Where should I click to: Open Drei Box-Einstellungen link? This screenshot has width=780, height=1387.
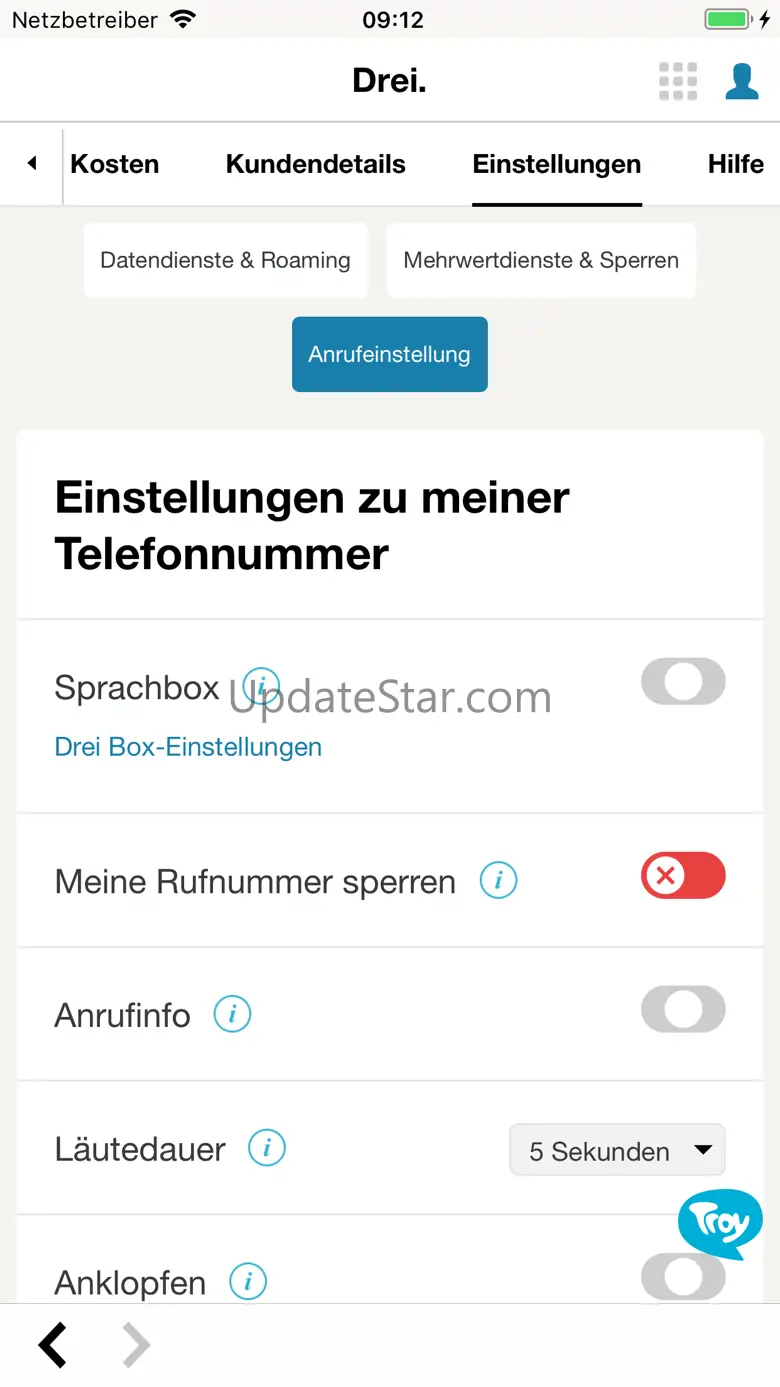[188, 747]
